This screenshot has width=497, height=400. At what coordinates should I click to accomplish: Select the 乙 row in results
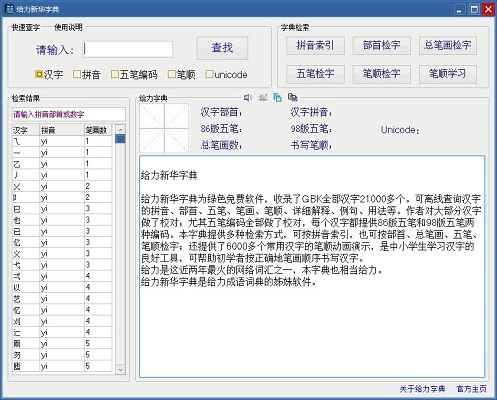[x=62, y=164]
